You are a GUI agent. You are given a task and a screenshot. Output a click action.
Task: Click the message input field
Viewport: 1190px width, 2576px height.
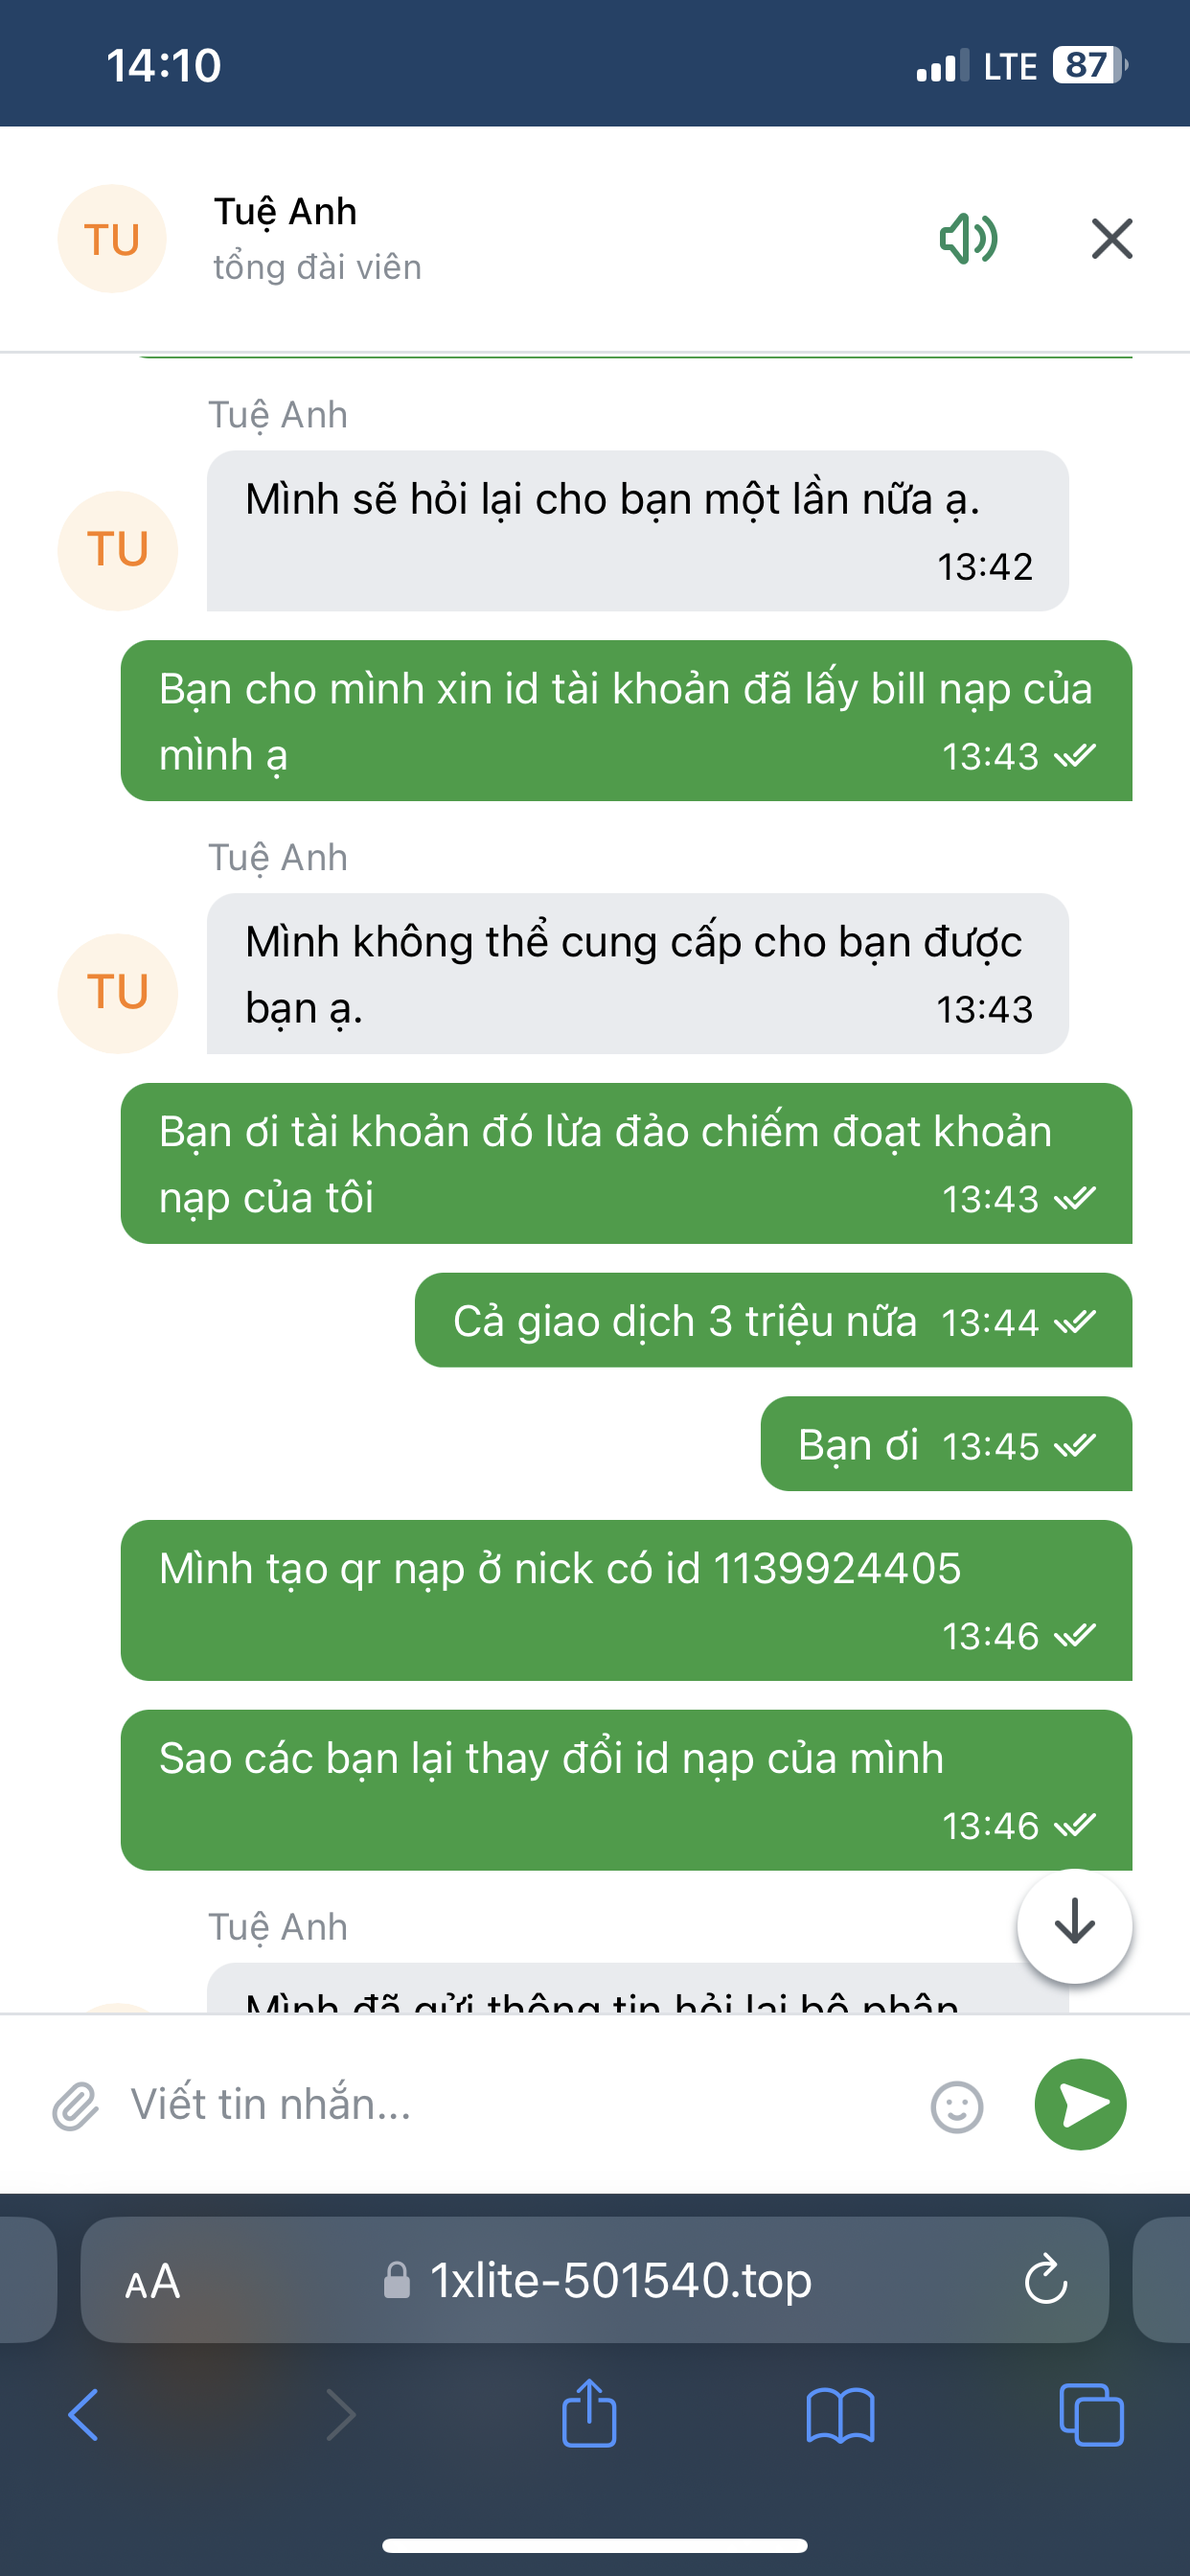[x=520, y=2104]
